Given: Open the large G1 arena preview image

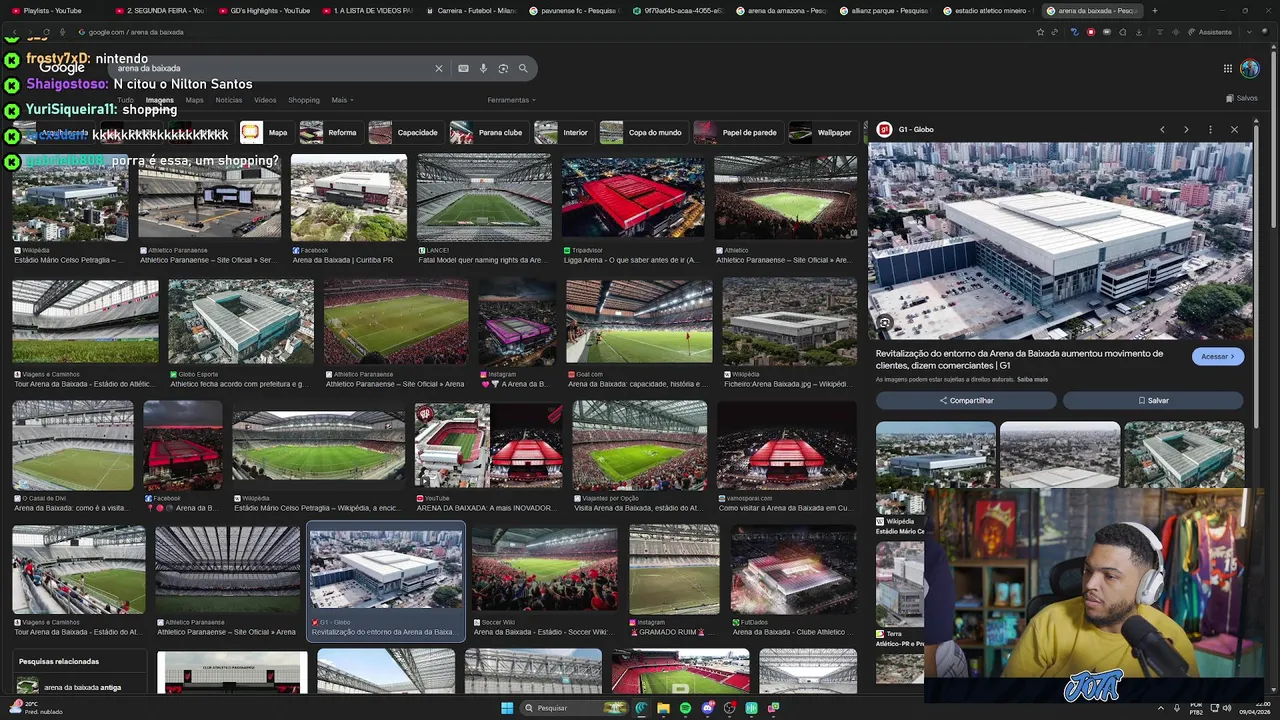Looking at the screenshot, I should (1060, 241).
